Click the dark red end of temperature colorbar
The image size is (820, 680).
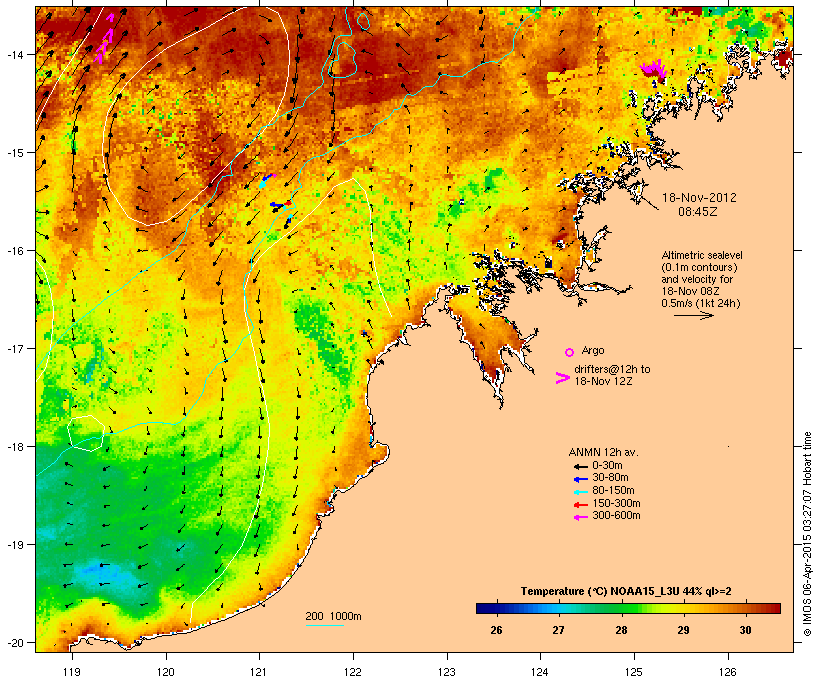[773, 608]
